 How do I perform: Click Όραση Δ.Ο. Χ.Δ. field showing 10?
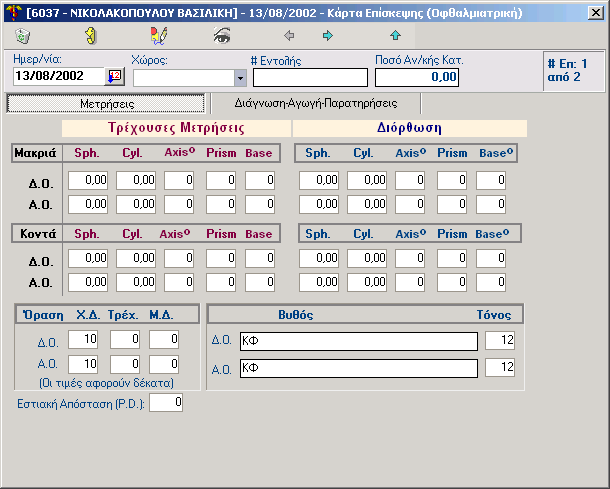pos(83,340)
